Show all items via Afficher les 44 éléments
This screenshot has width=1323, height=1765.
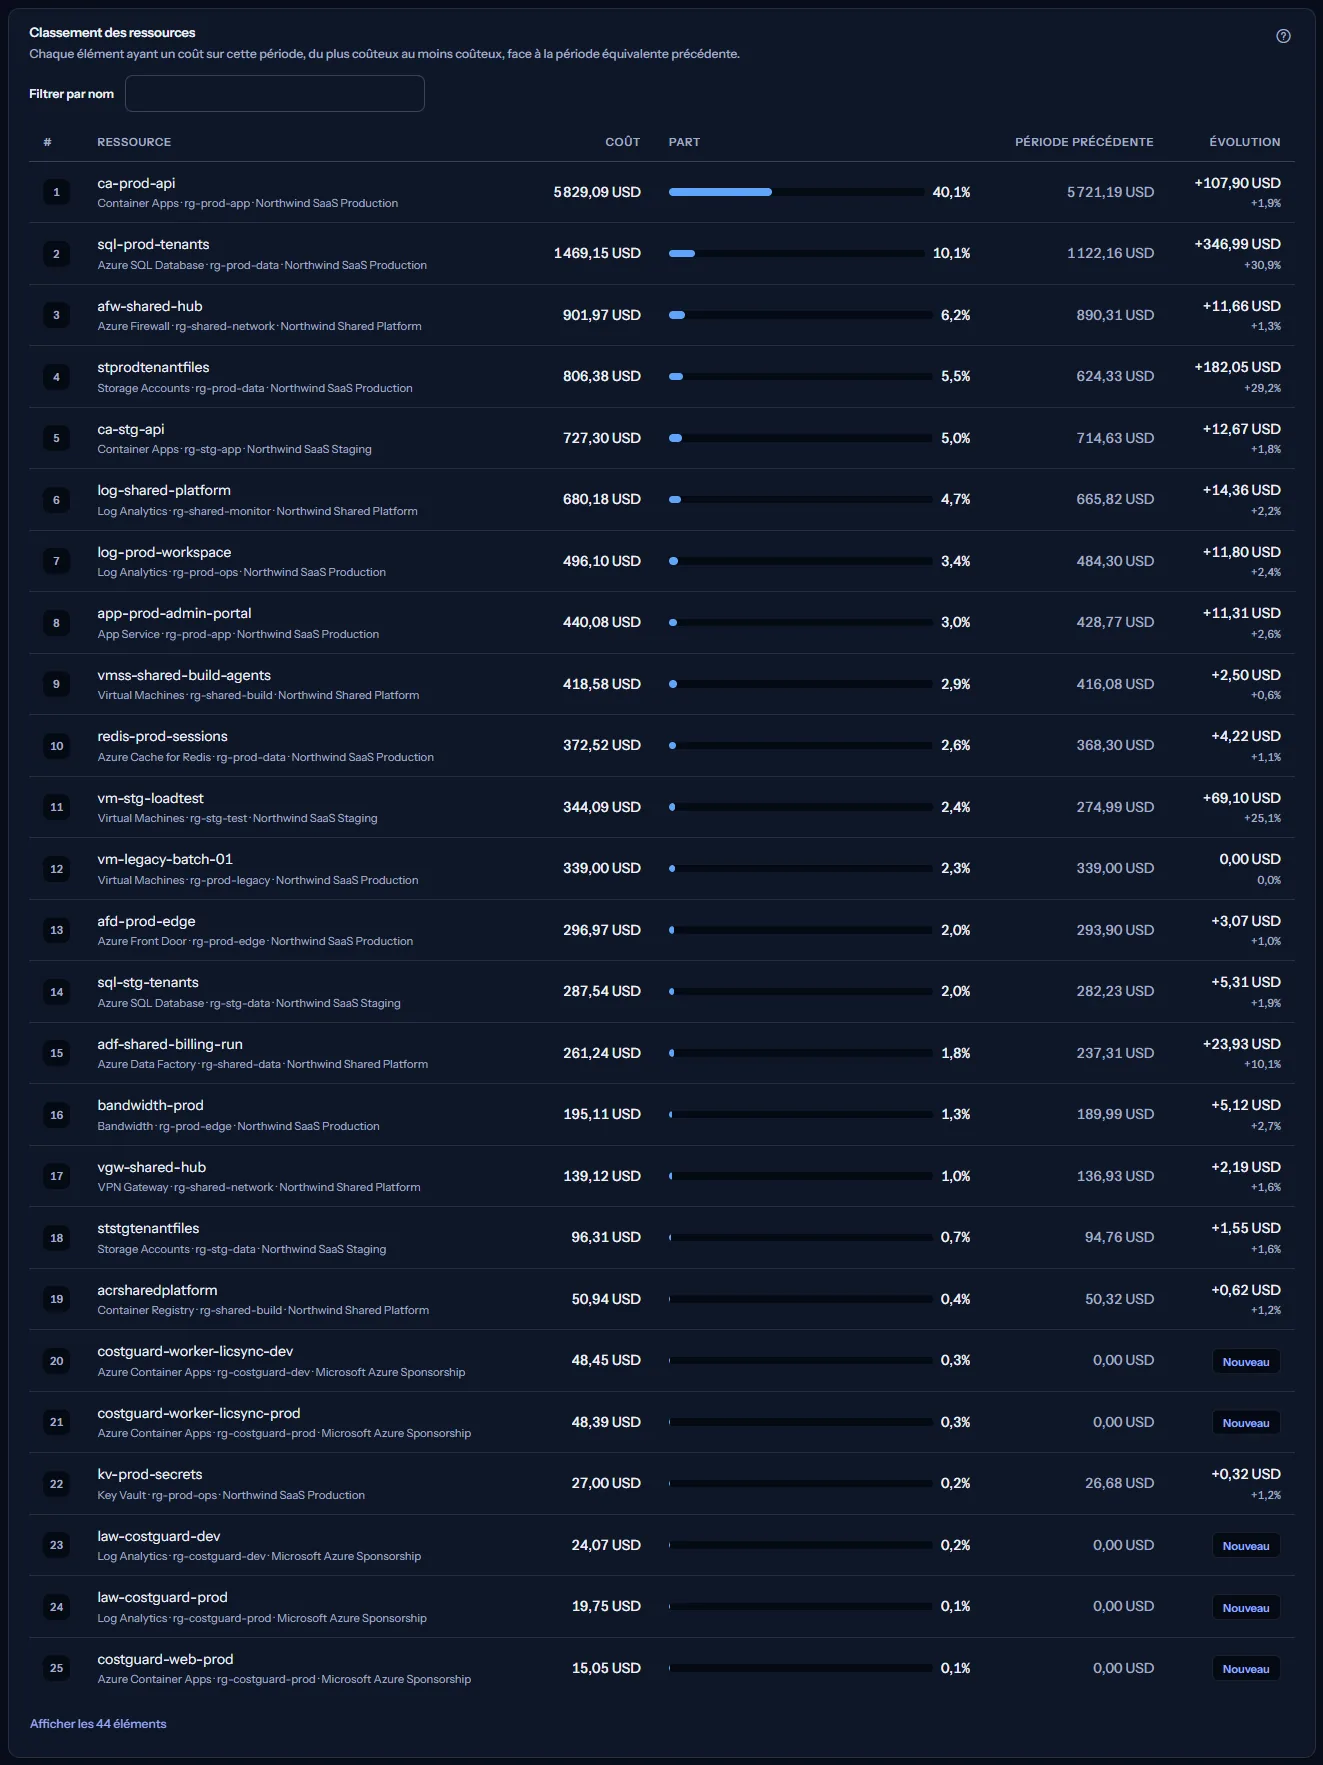coord(98,1723)
